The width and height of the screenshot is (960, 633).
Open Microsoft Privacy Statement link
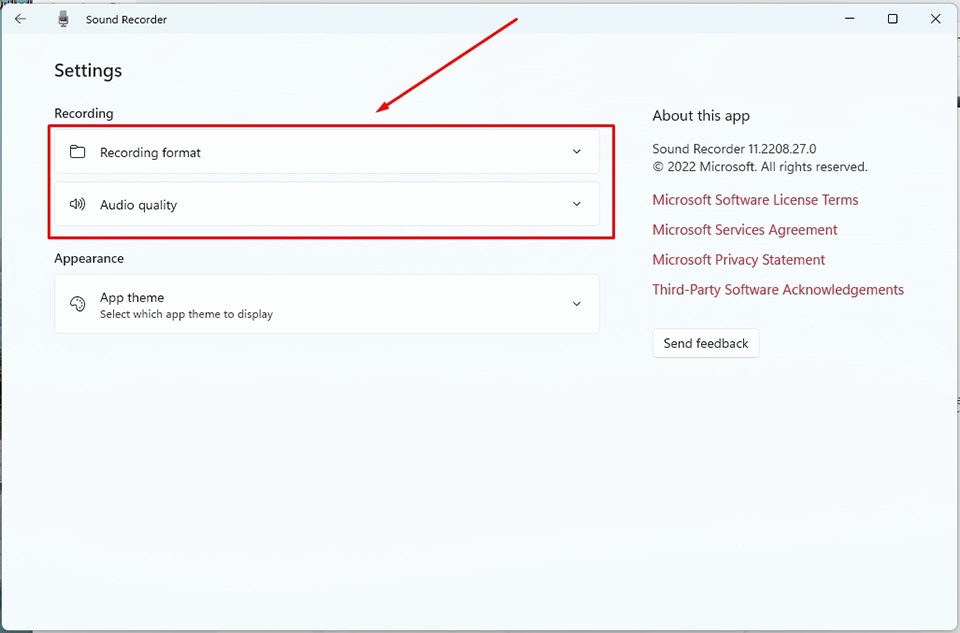point(738,260)
